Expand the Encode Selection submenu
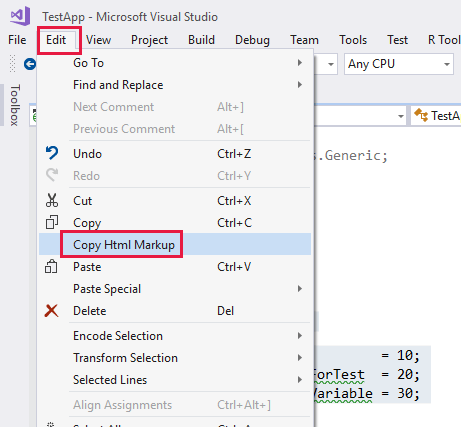 175,336
